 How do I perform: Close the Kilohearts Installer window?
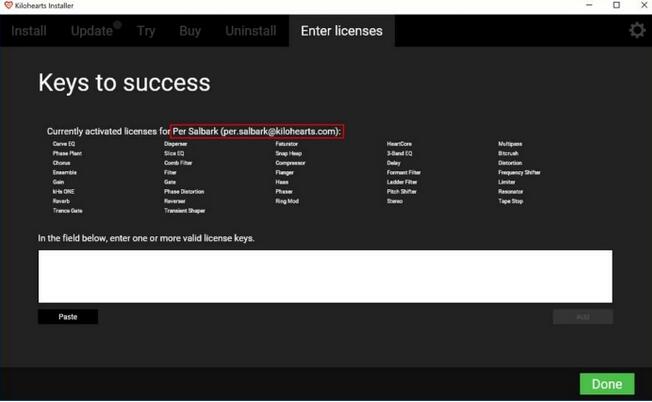pos(644,5)
